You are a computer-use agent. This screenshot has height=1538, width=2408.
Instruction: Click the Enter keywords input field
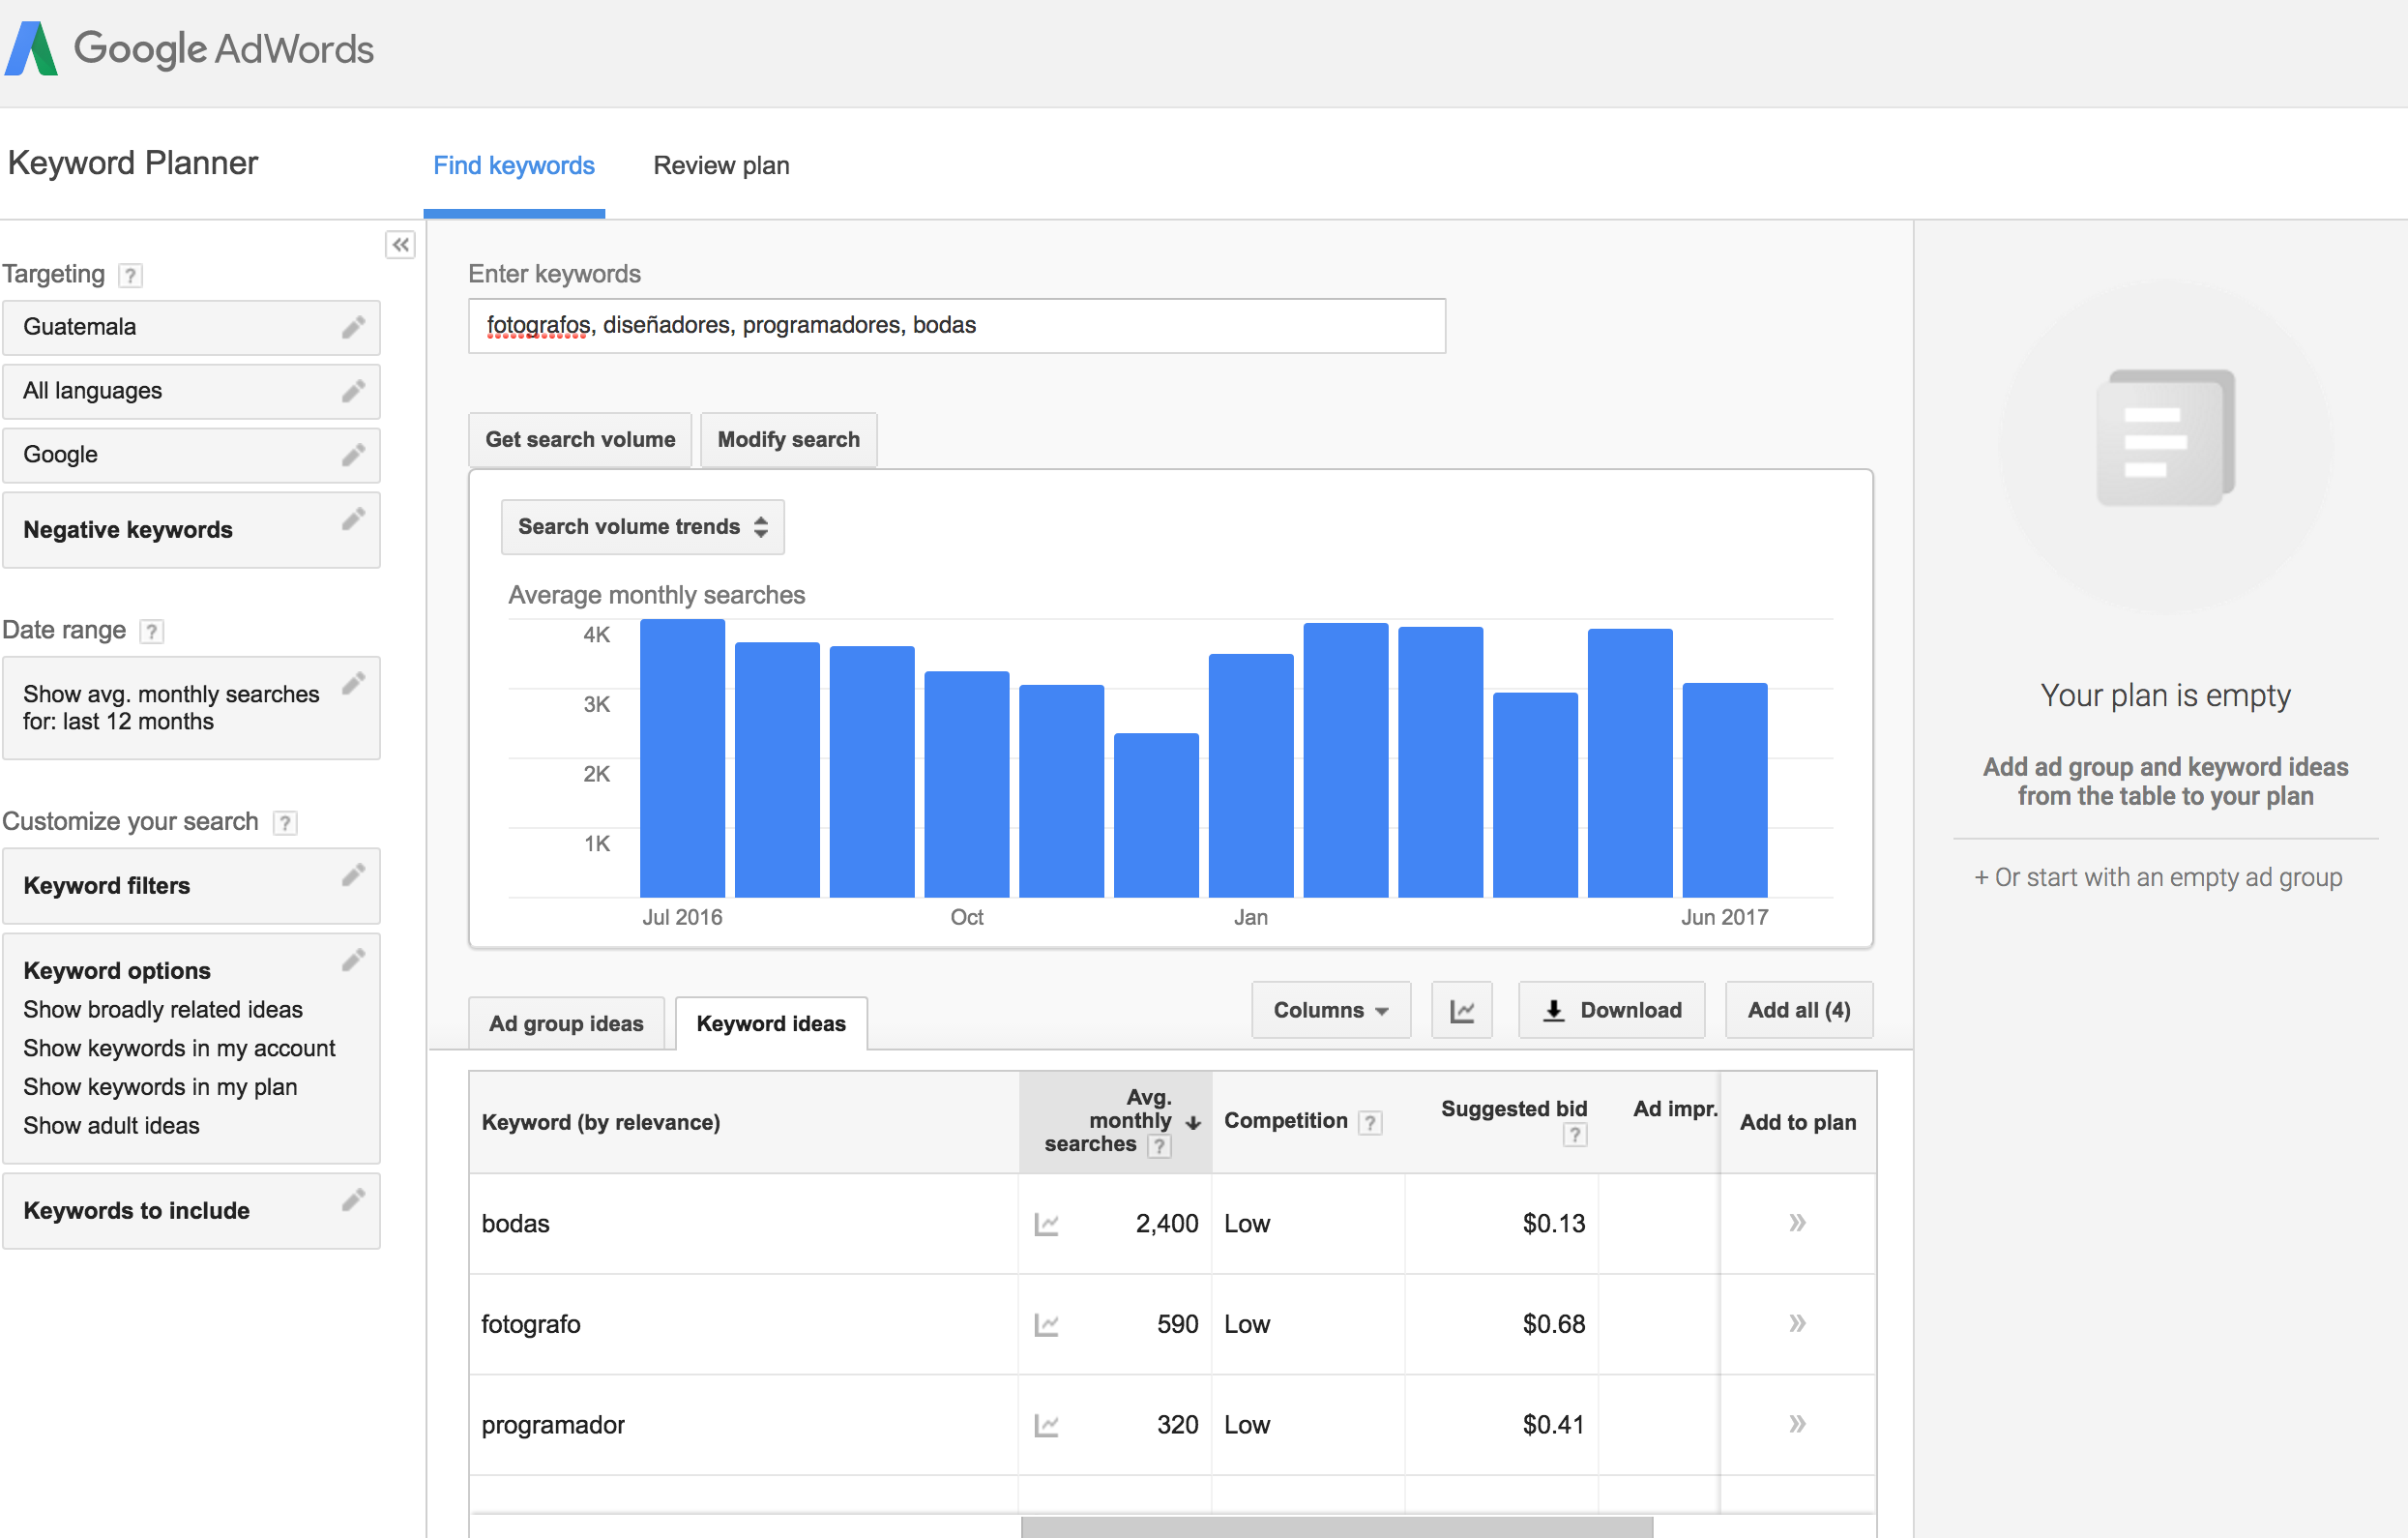pyautogui.click(x=957, y=326)
